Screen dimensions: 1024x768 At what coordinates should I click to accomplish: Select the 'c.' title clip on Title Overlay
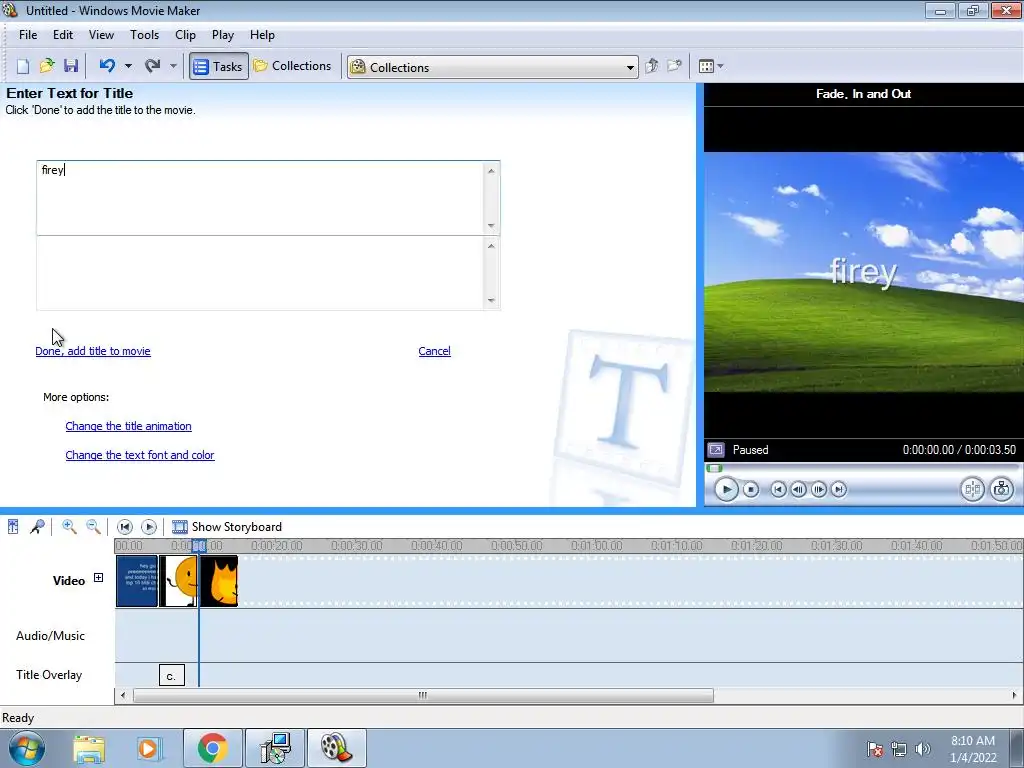pos(172,675)
